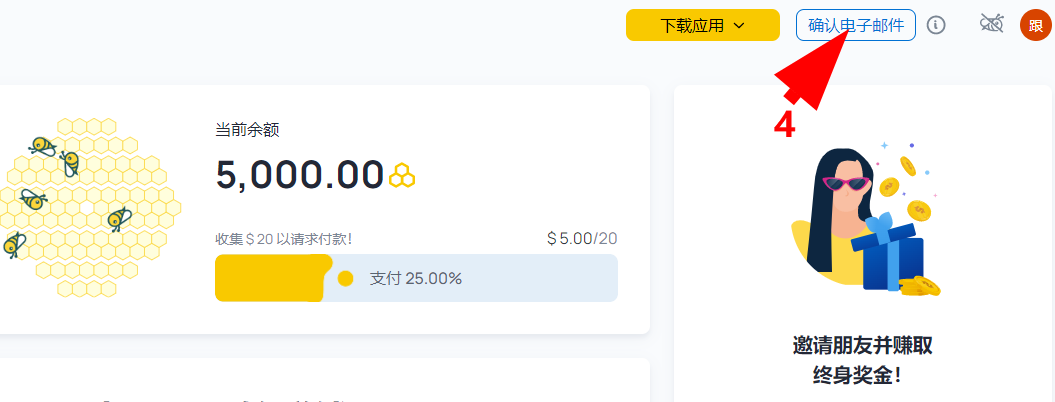Screen dimensions: 1055x402
Task: Click the 当前余额 label
Action: tap(247, 130)
